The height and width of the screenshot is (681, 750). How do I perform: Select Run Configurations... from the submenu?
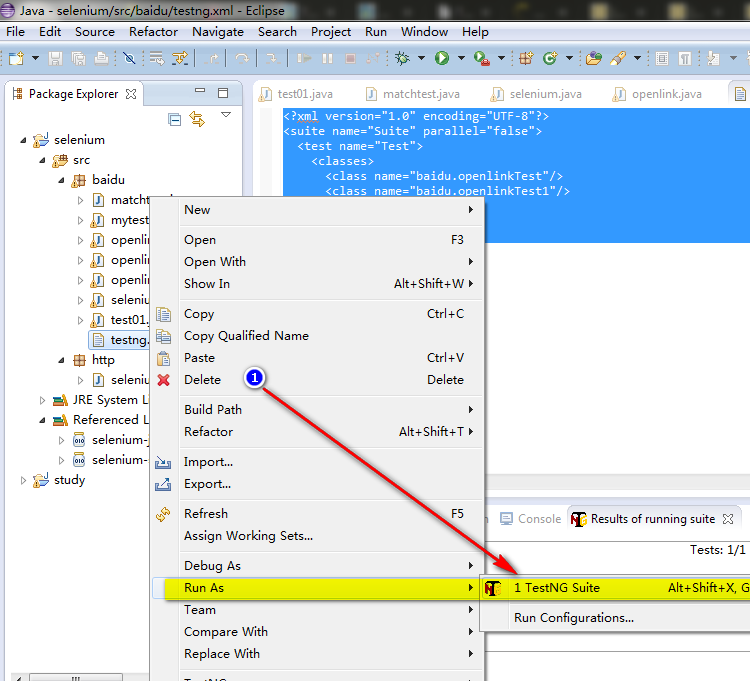(573, 618)
